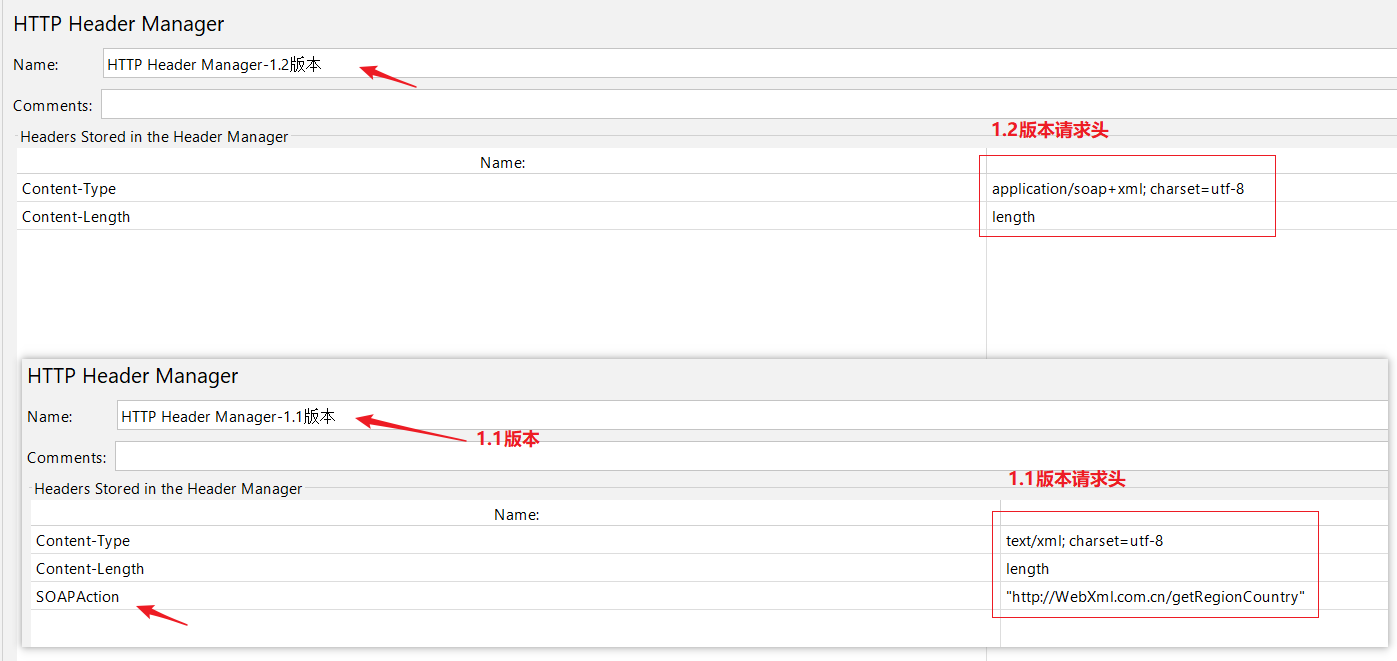Click the Name field containing "HTTP Header Manager-1.2版本"
This screenshot has height=661, width=1397.
click(x=700, y=64)
